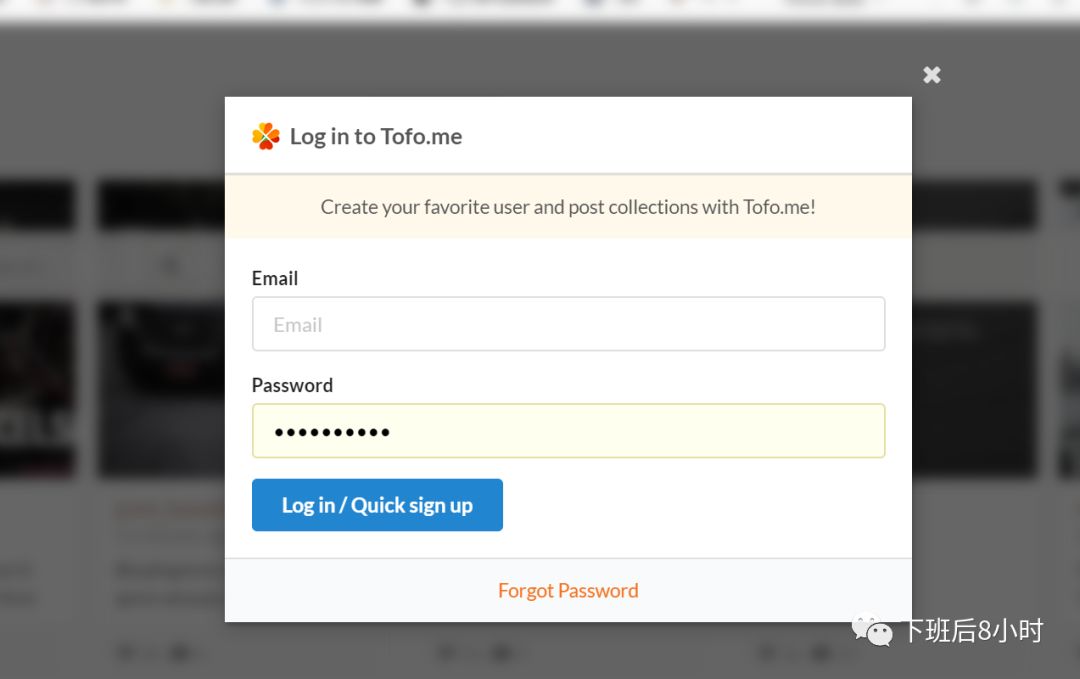Click into the filled Password field
Image resolution: width=1080 pixels, height=679 pixels.
pyautogui.click(x=568, y=431)
